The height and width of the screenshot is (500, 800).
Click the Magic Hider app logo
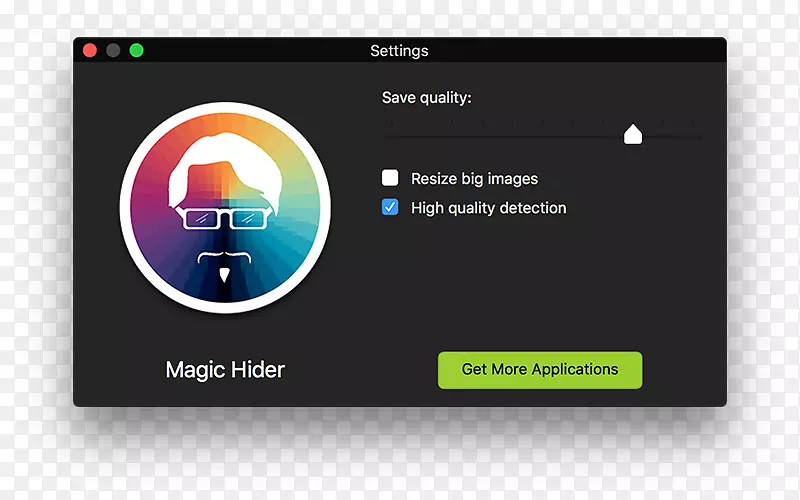click(x=225, y=208)
